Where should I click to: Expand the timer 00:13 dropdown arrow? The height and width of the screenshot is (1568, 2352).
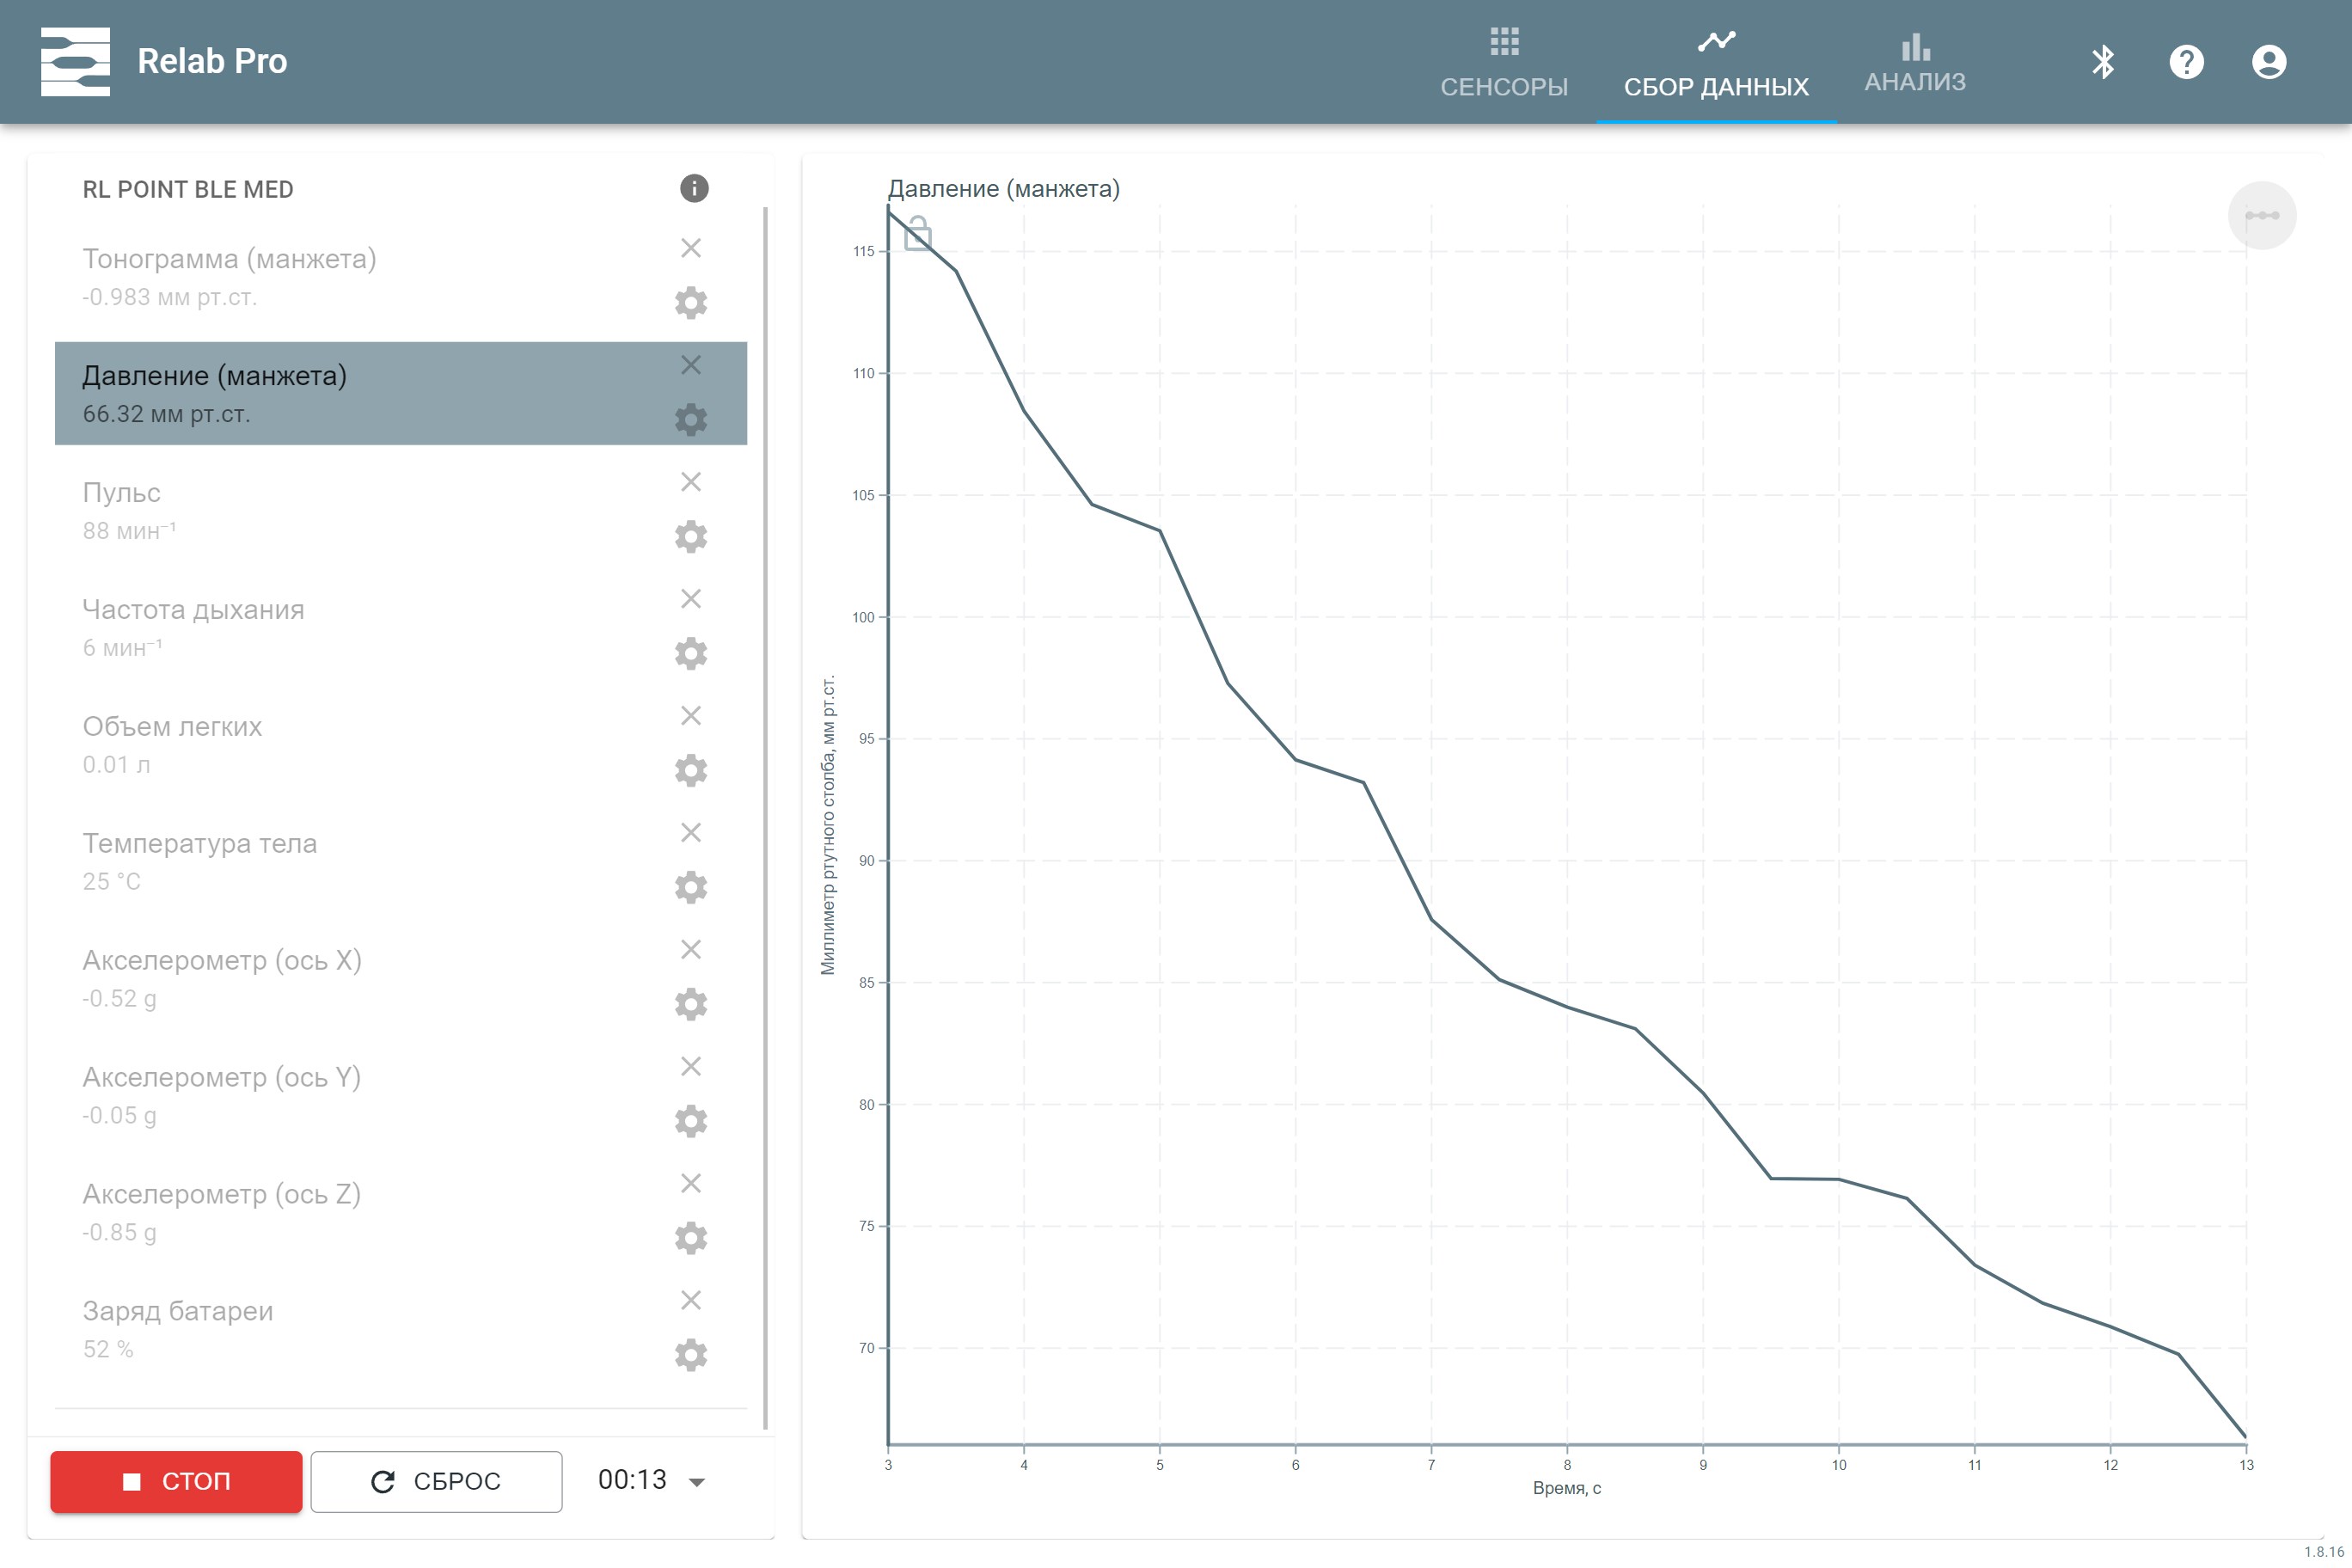point(698,1482)
